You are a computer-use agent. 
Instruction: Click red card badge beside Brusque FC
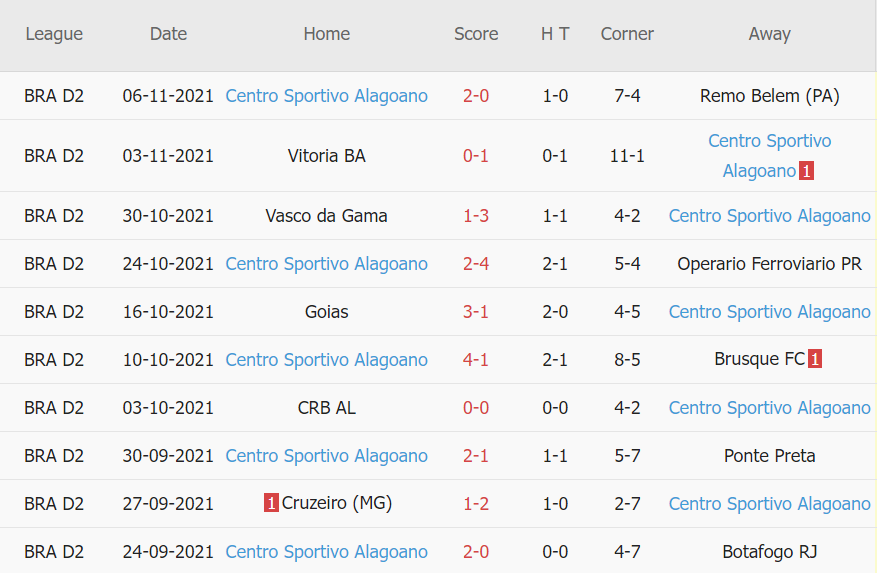815,360
